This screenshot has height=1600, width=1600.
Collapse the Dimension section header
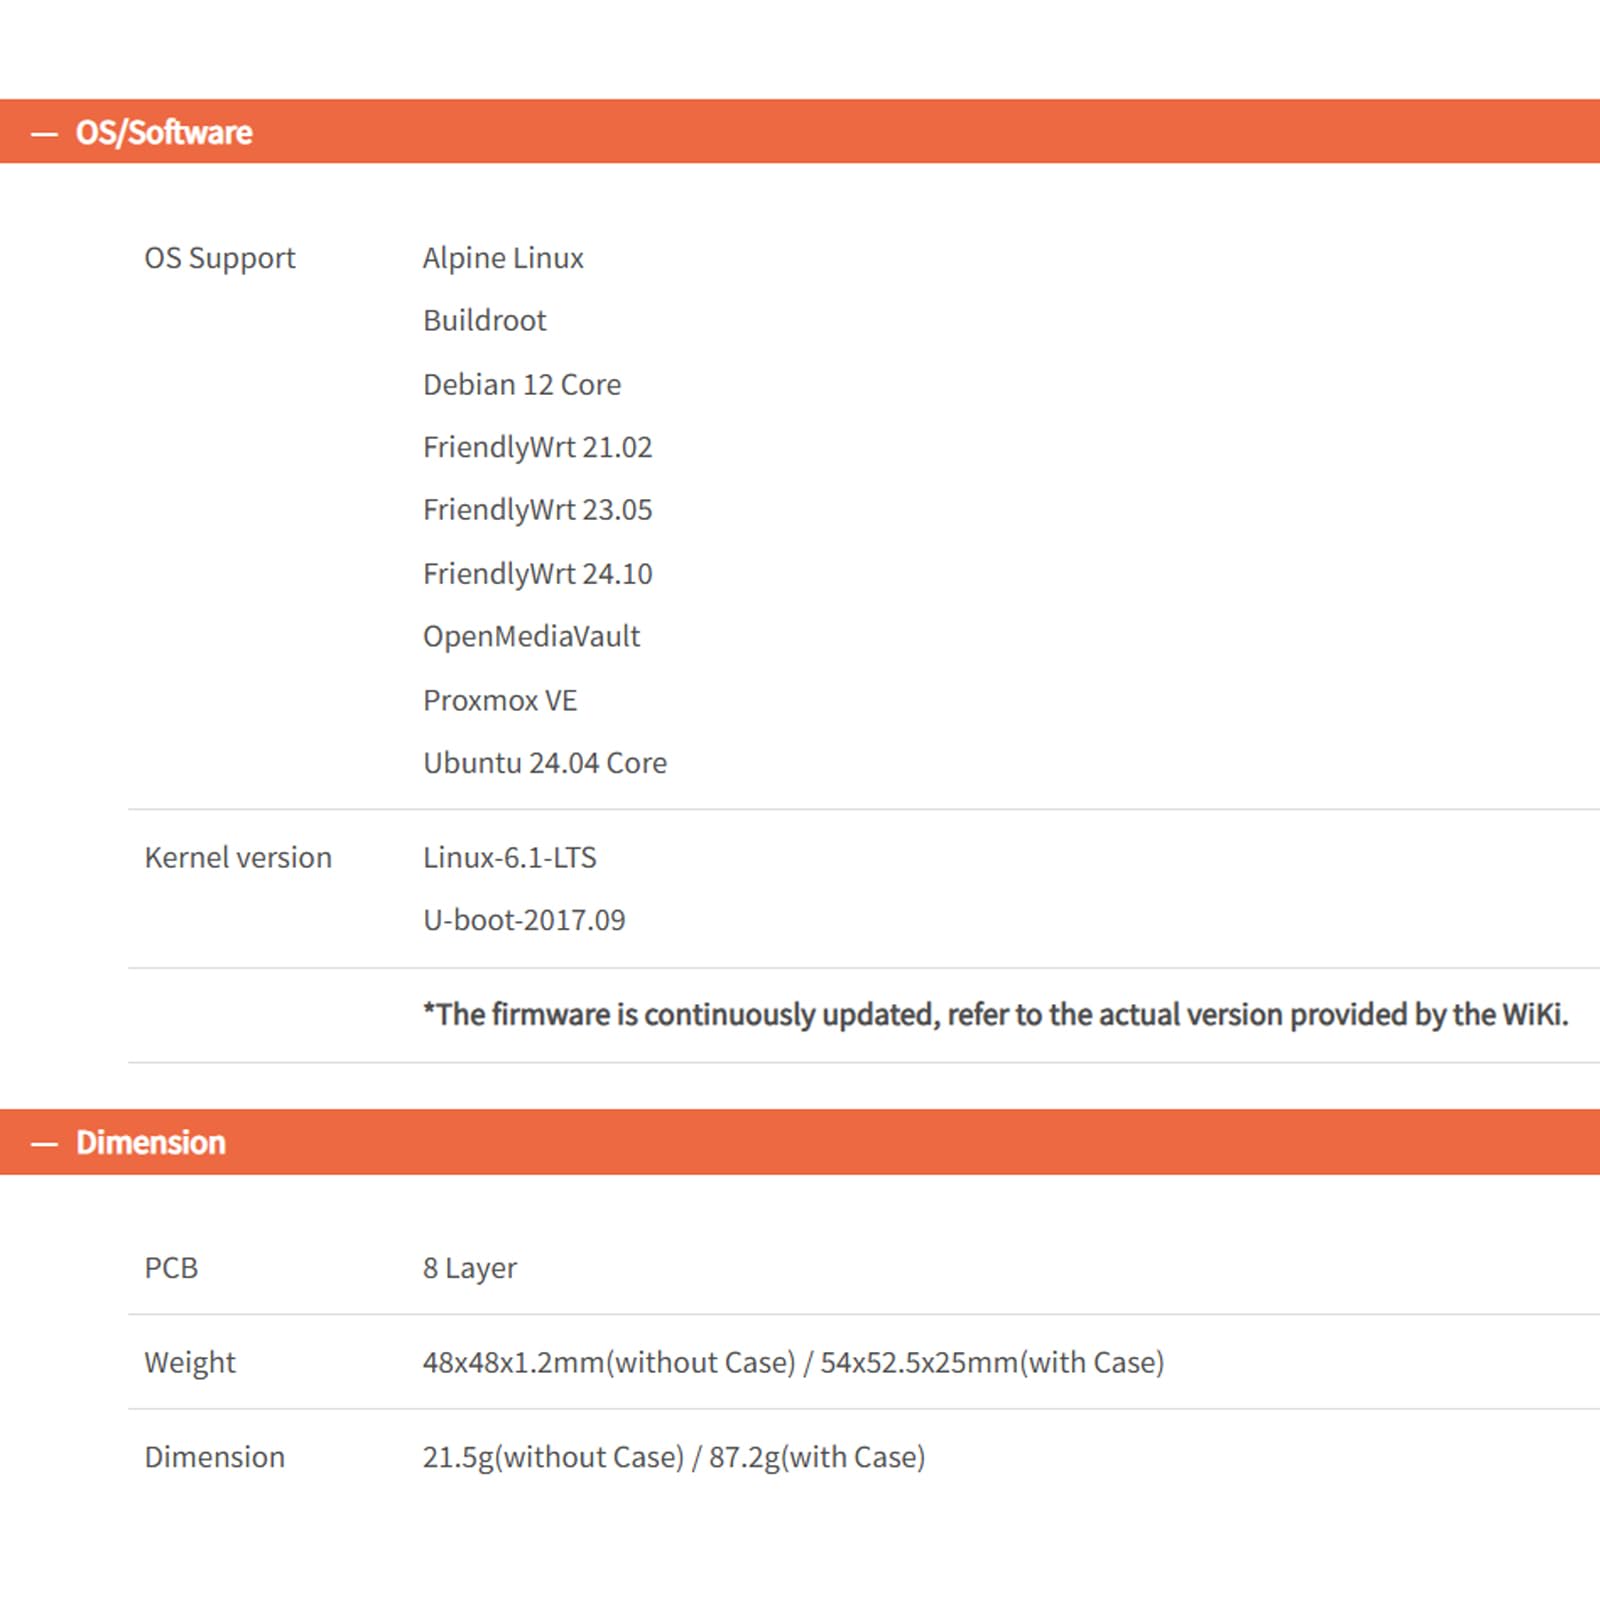click(x=800, y=1142)
